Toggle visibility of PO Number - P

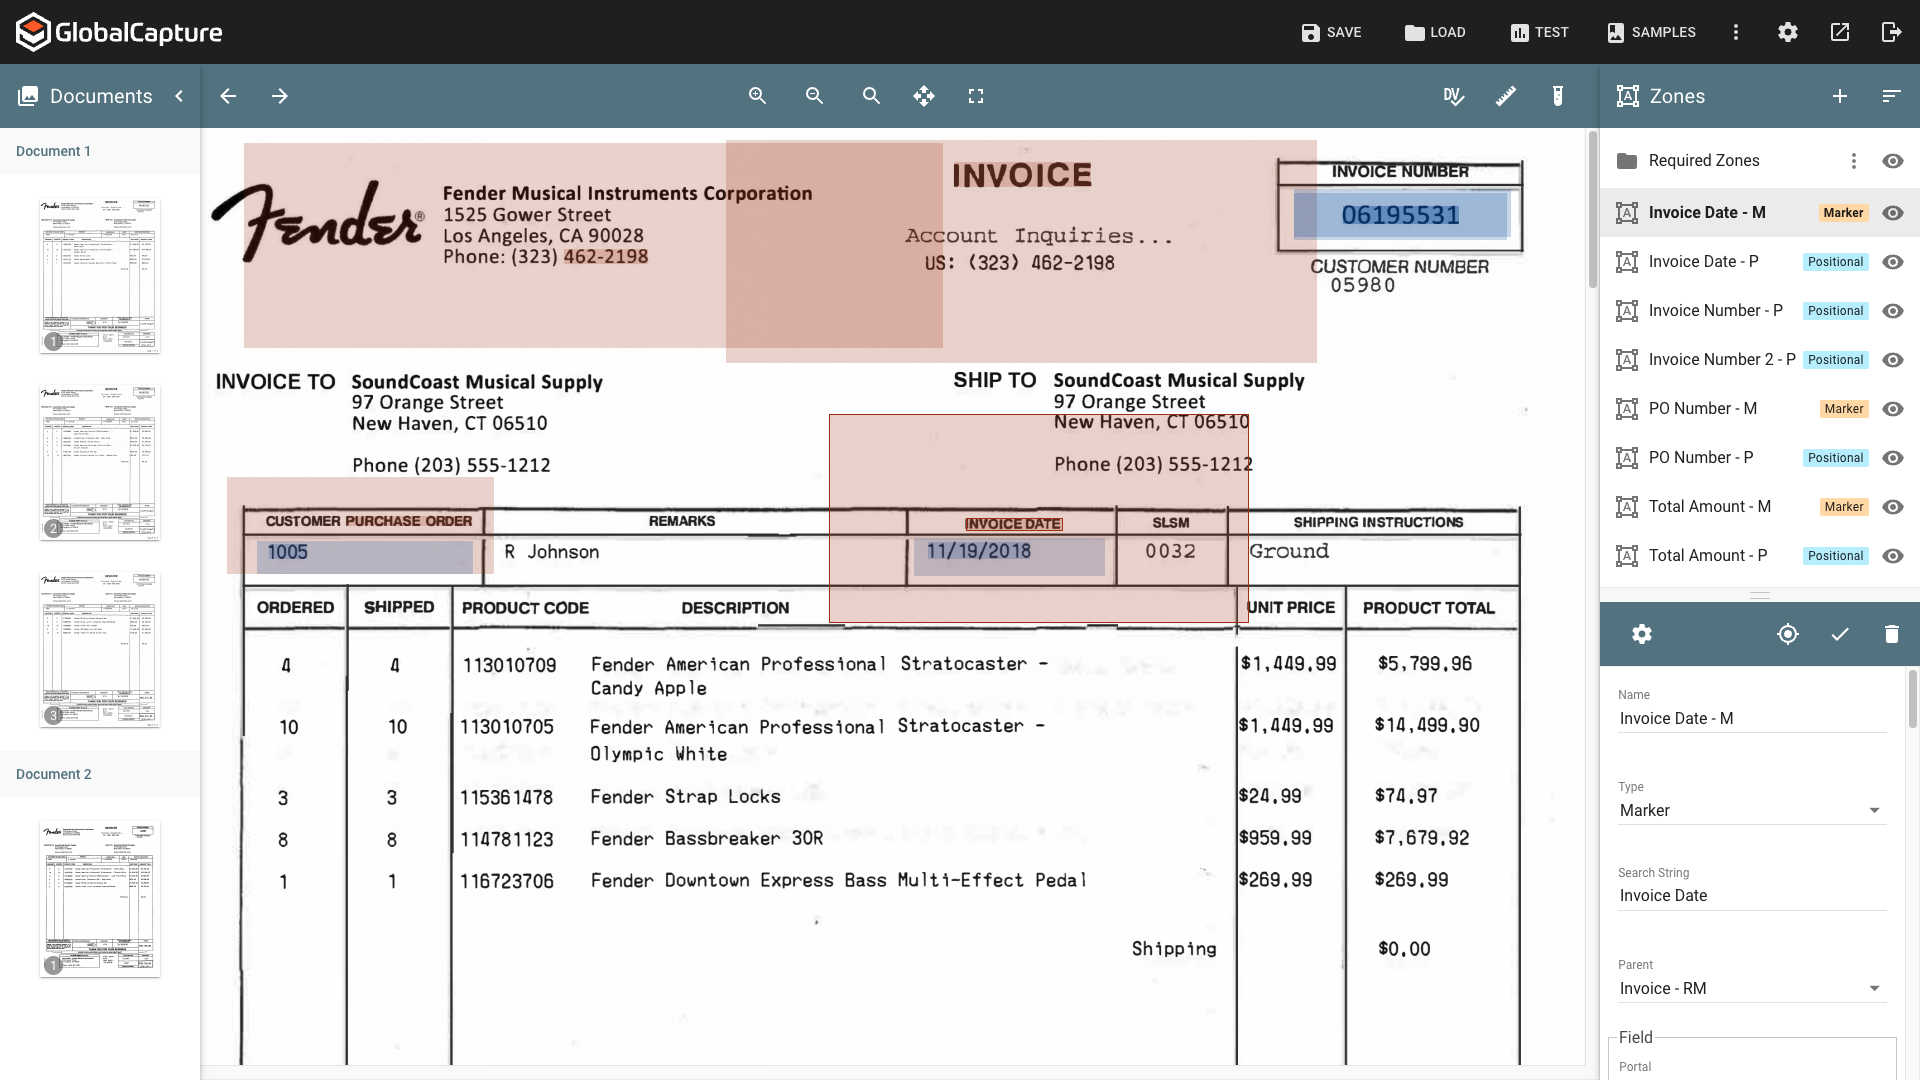pos(1893,458)
